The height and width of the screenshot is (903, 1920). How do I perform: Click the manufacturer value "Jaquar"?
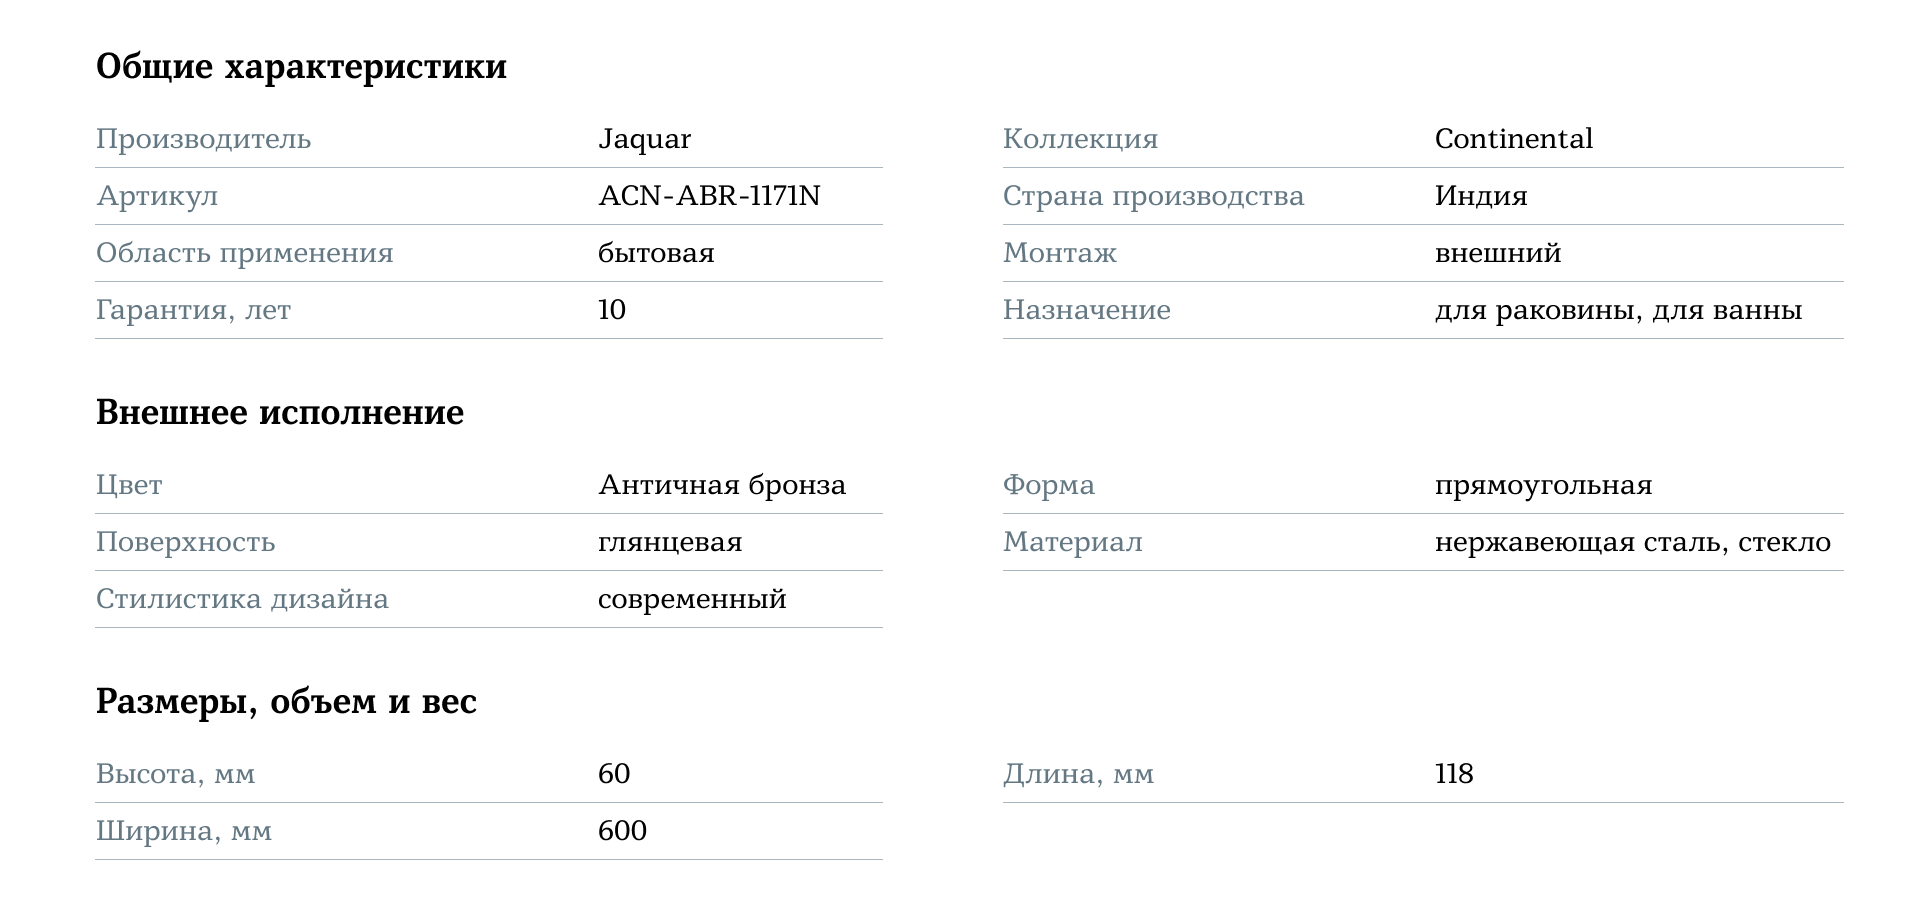pos(644,139)
